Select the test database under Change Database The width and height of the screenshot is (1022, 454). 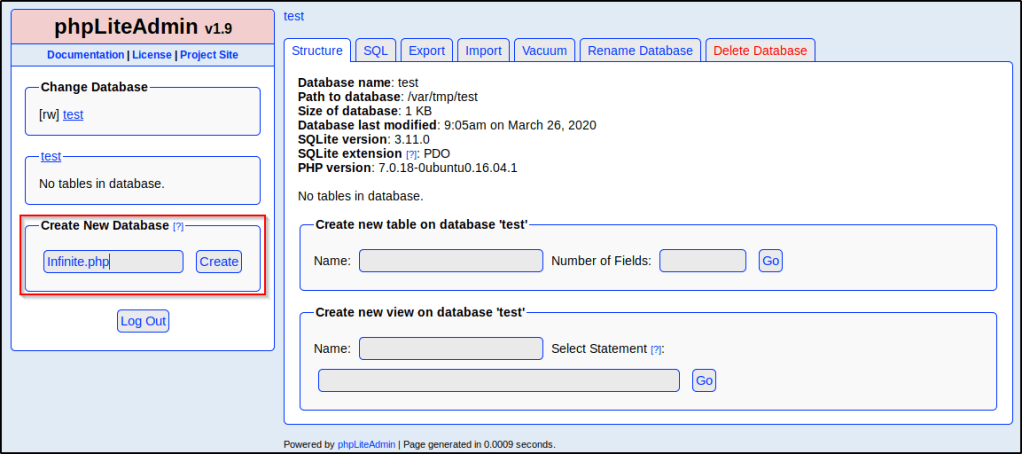tap(73, 115)
